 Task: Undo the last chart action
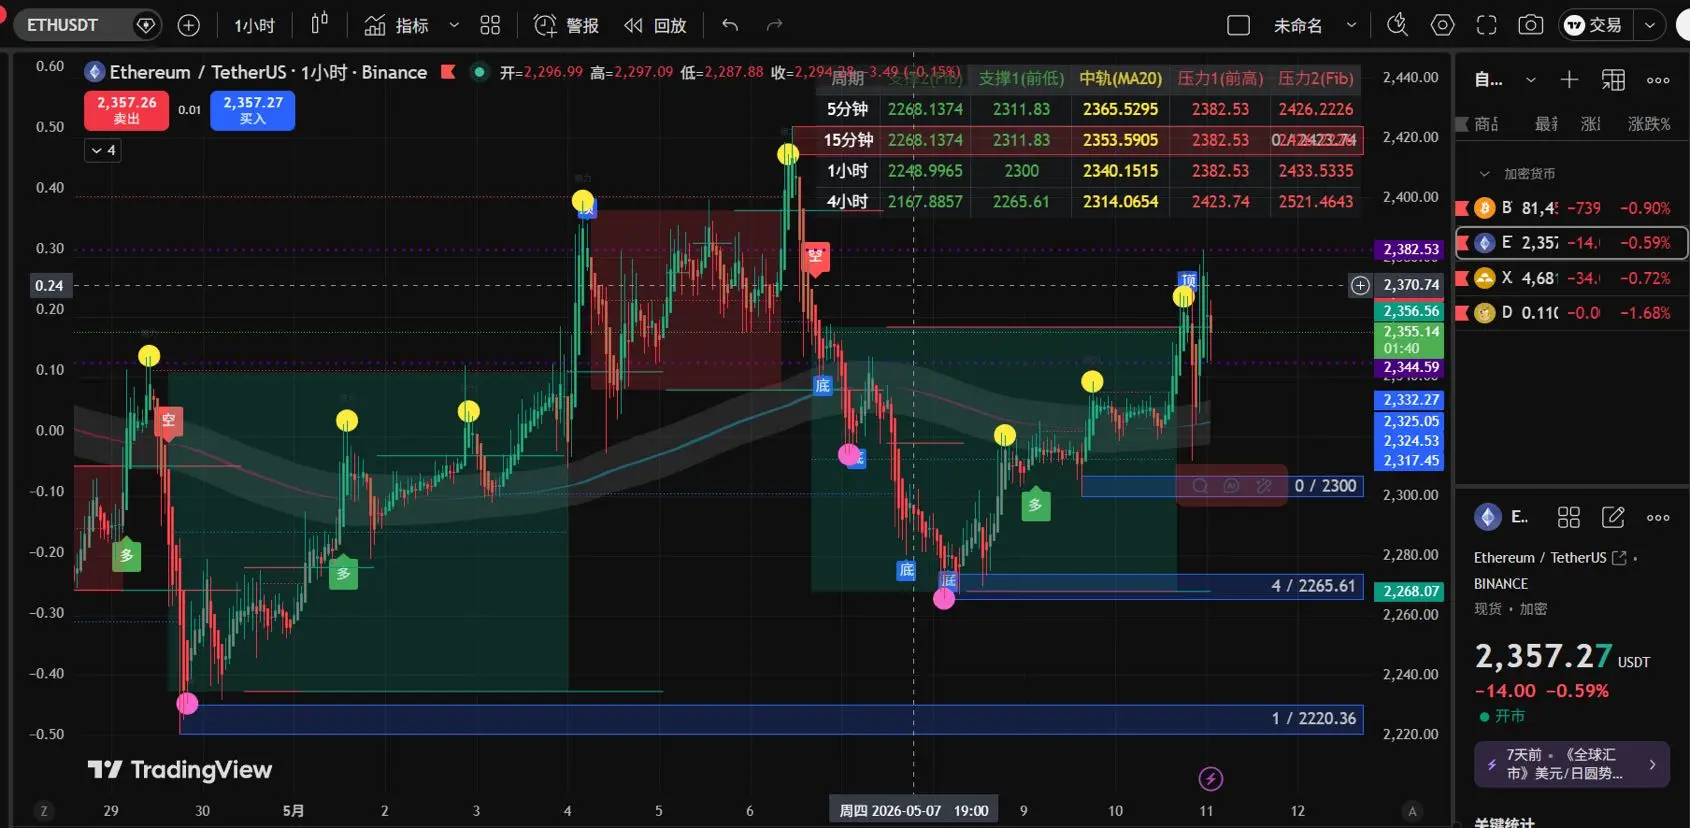coord(730,25)
